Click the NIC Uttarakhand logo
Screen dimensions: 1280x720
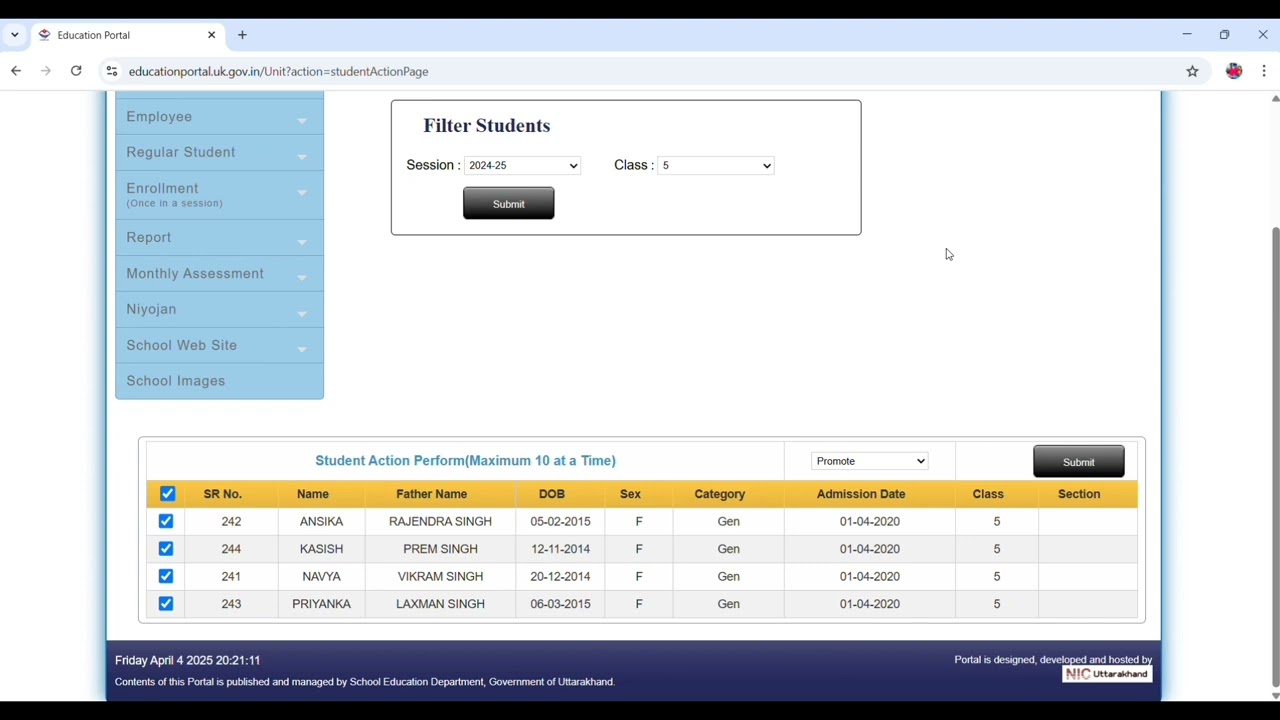tap(1107, 674)
